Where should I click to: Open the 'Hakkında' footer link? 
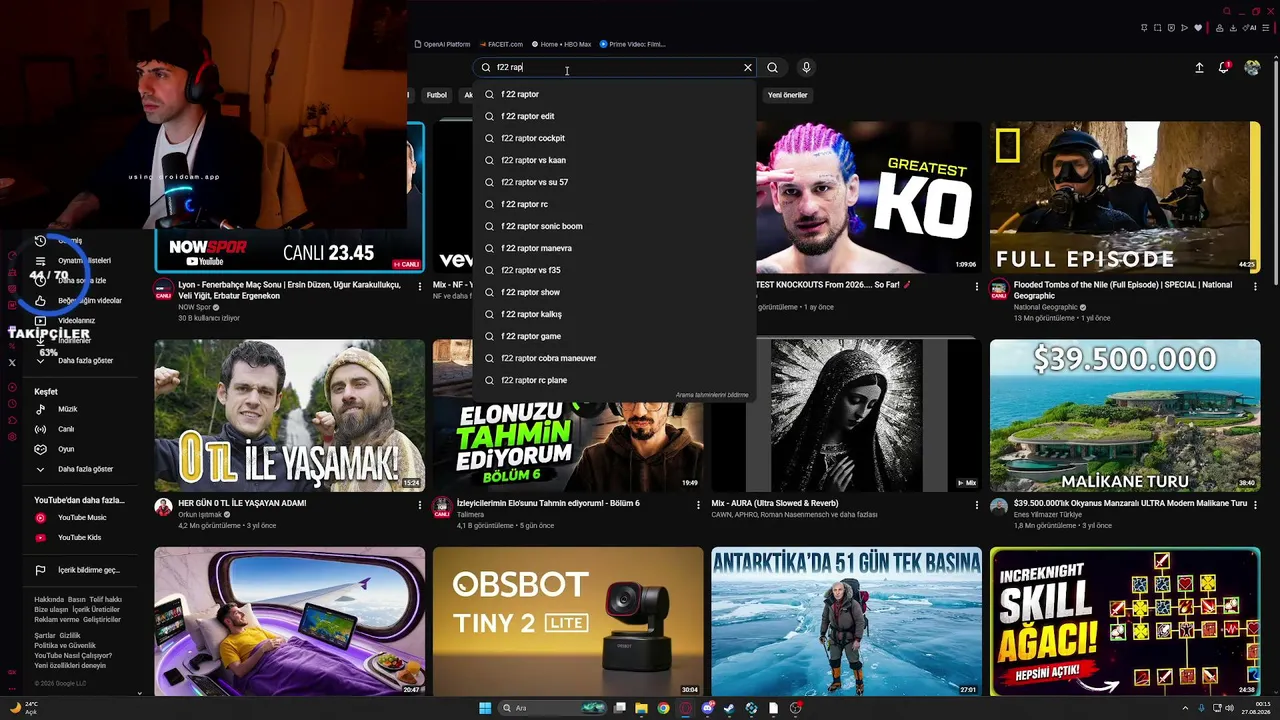click(49, 600)
